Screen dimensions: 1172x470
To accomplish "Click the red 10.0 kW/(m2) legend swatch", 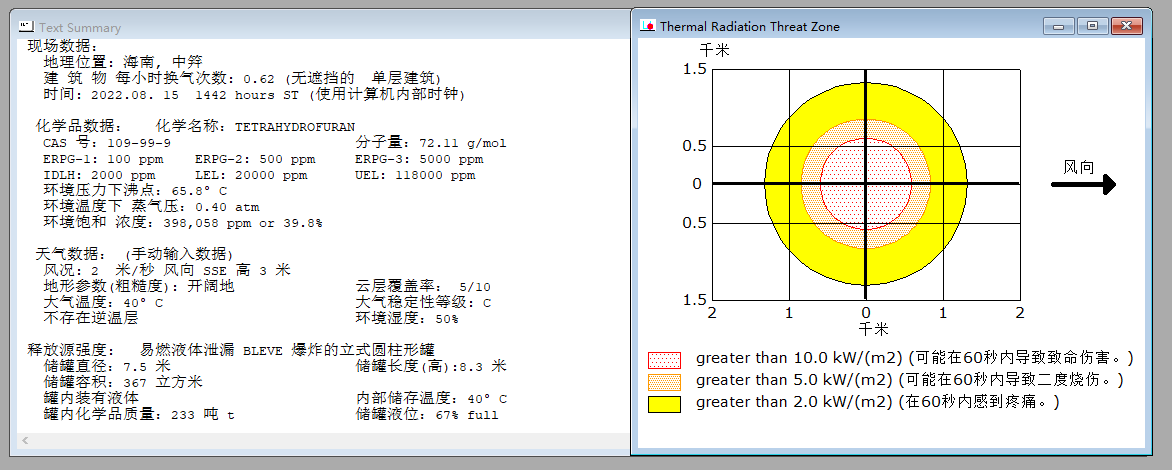I will pyautogui.click(x=664, y=360).
